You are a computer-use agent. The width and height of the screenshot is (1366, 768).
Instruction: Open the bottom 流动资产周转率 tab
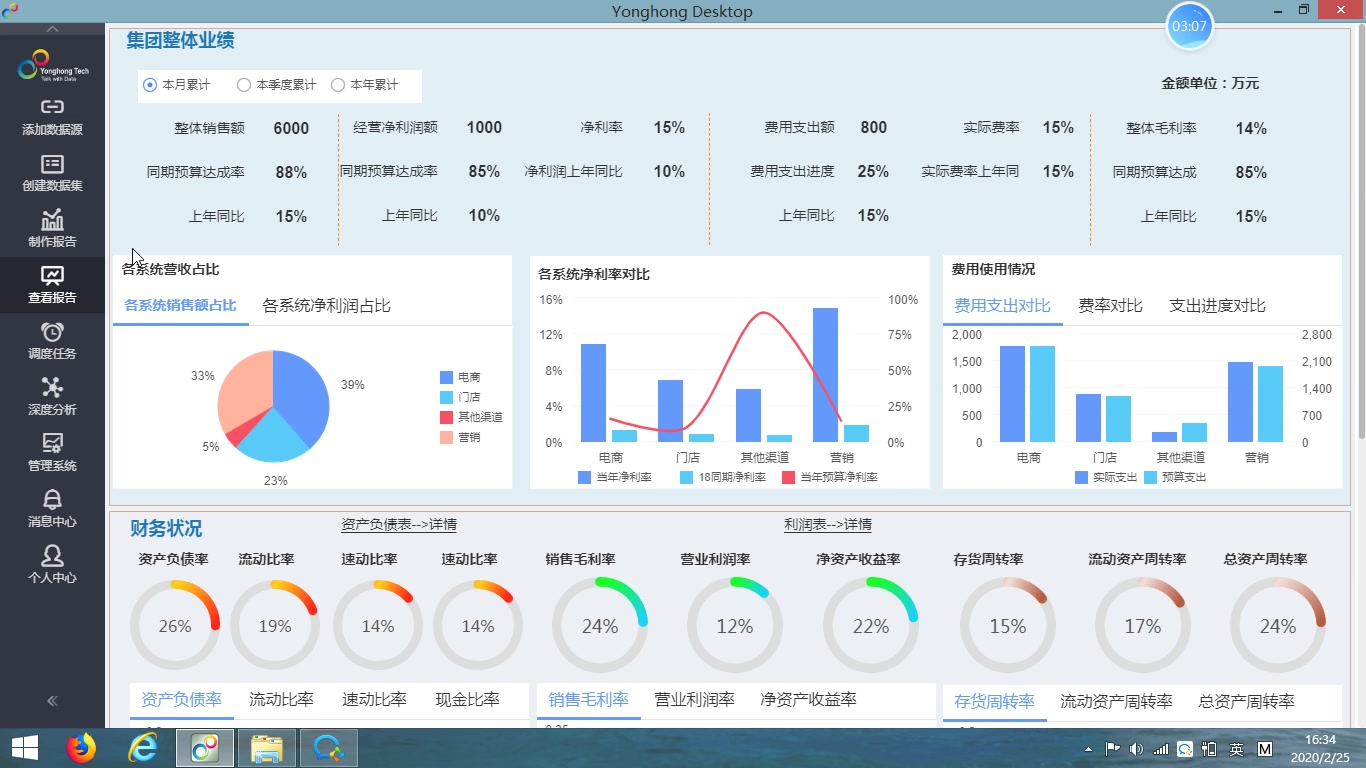point(1116,701)
